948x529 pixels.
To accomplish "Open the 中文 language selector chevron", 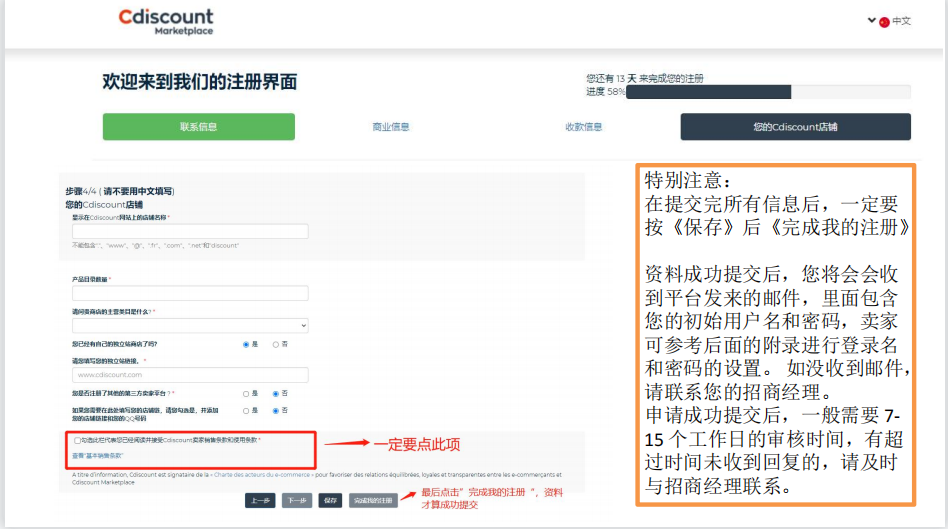I will [x=872, y=21].
